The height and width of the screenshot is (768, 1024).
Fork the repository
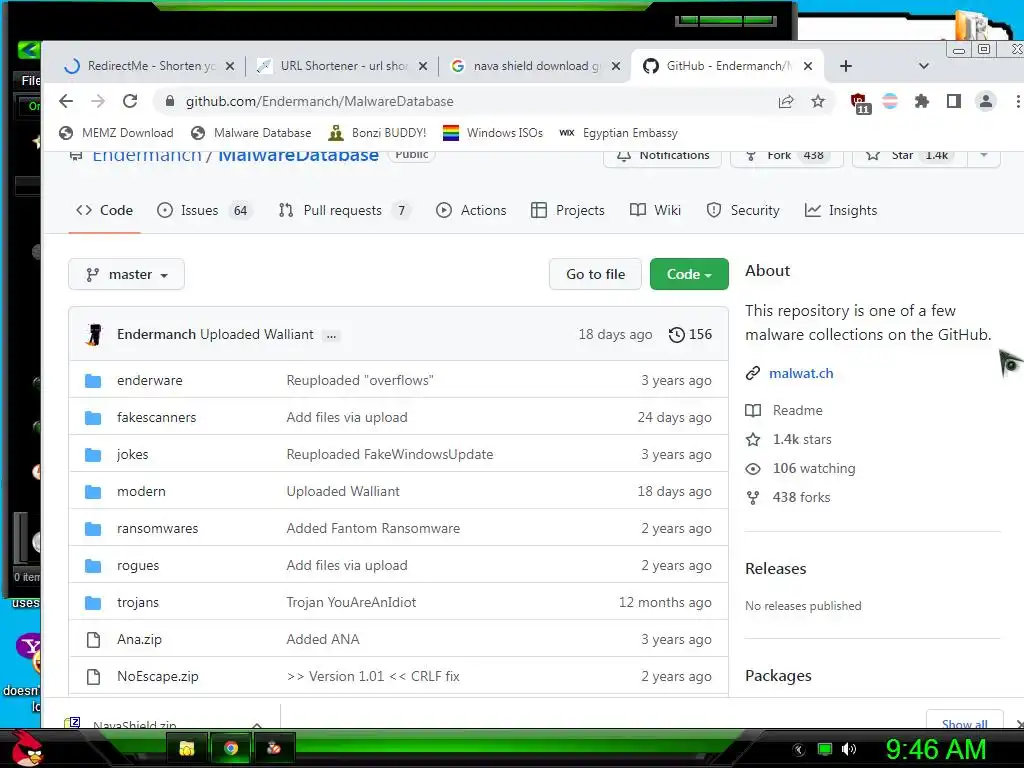787,157
